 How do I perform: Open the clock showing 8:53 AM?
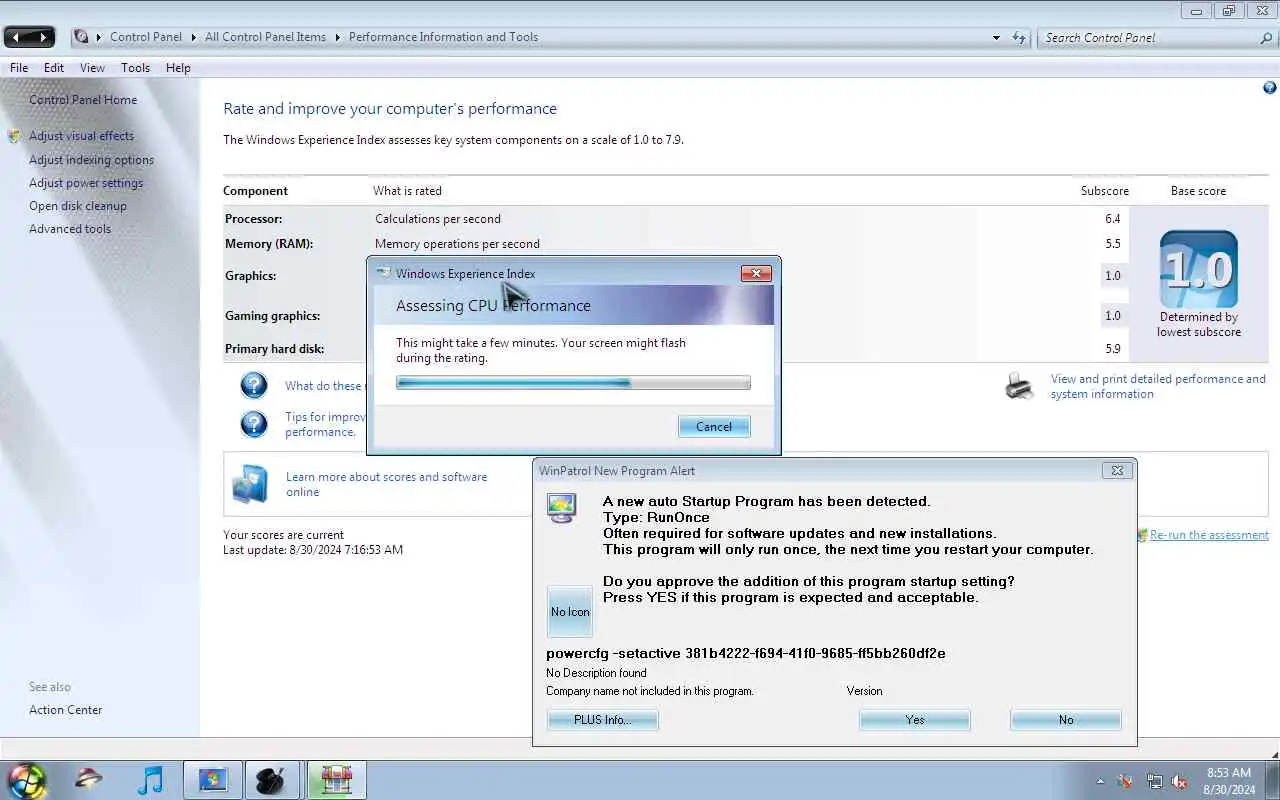tap(1229, 781)
